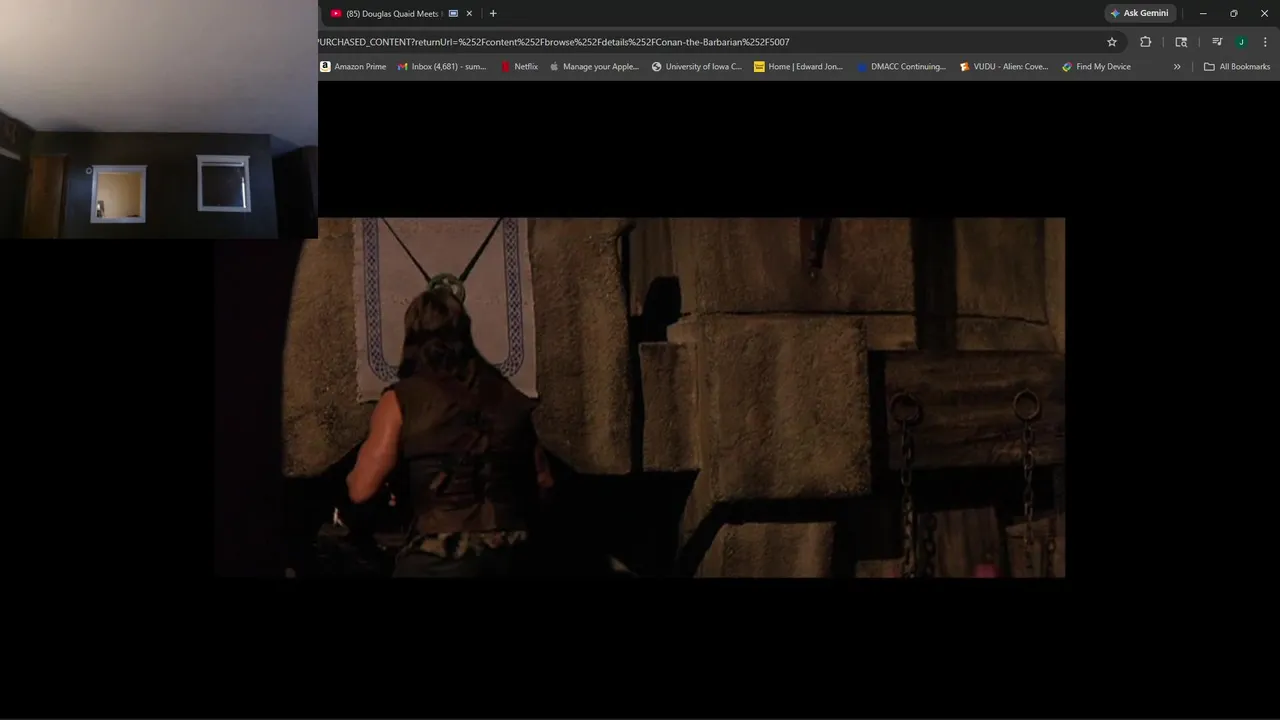Open the media controls icon

tap(1217, 42)
